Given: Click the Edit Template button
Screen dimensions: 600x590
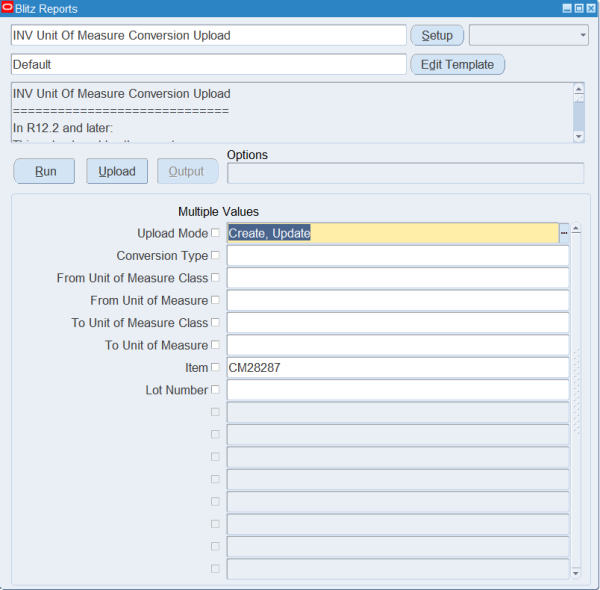Looking at the screenshot, I should 457,64.
